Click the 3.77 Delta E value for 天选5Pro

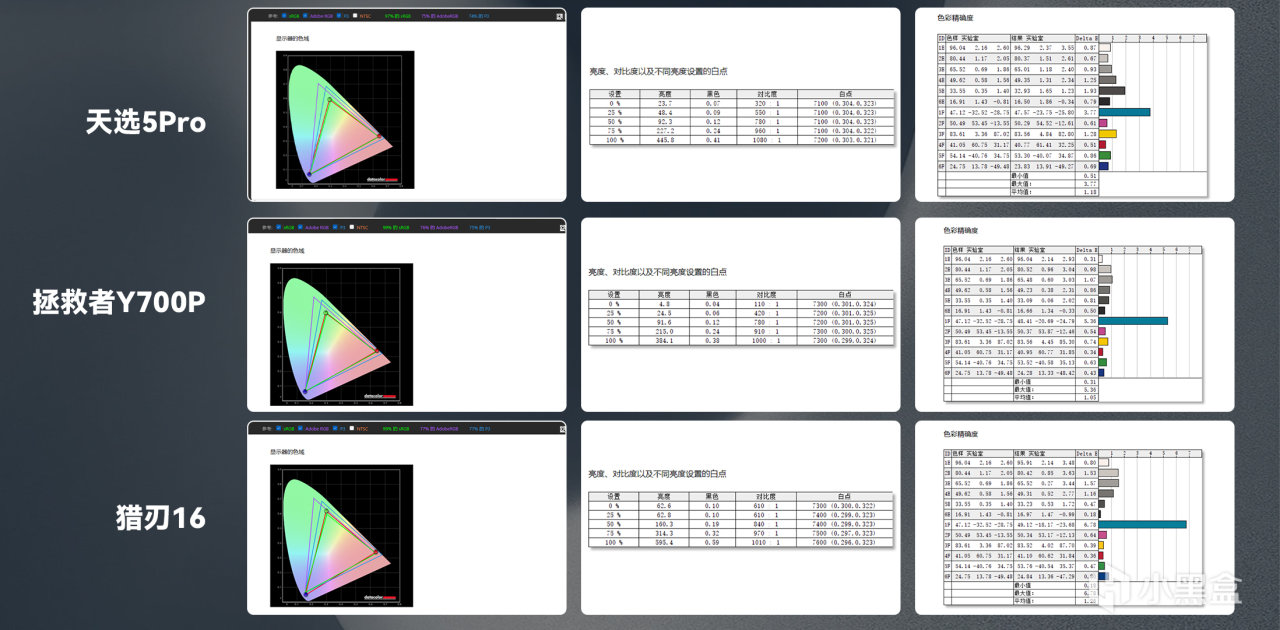click(1089, 112)
